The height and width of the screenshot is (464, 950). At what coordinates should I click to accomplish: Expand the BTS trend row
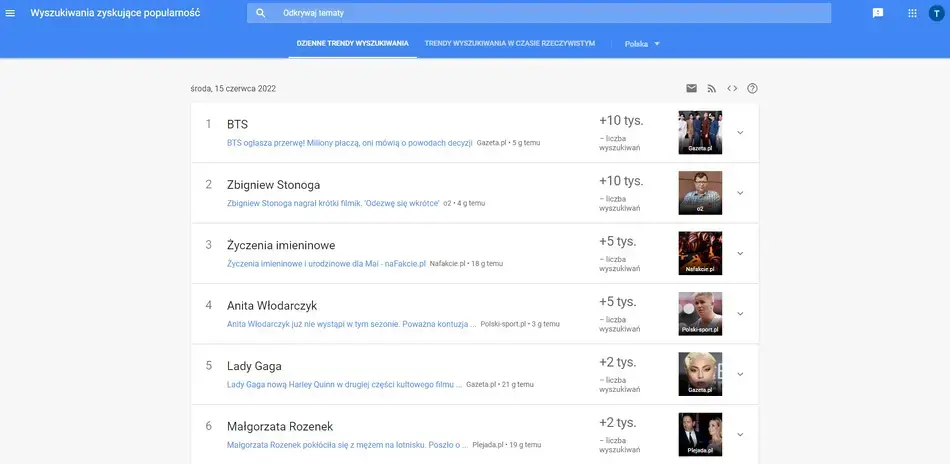click(740, 133)
